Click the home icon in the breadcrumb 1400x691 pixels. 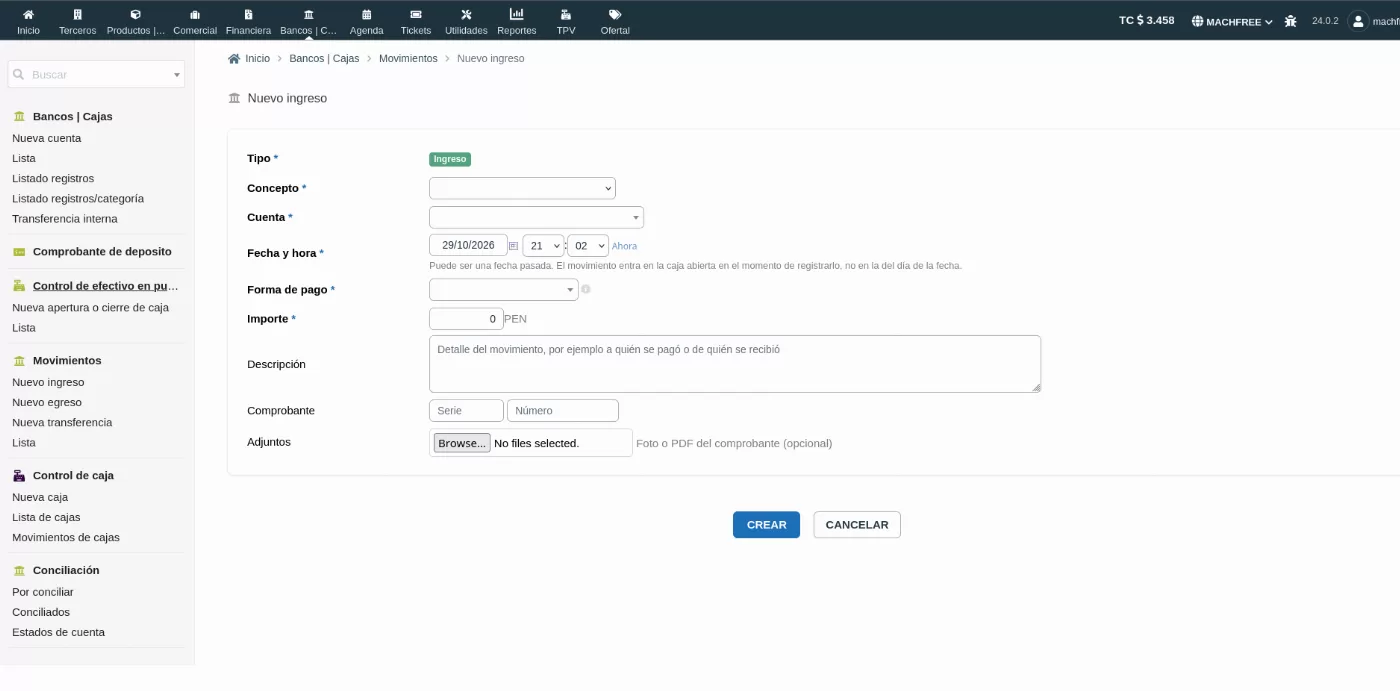pyautogui.click(x=234, y=58)
